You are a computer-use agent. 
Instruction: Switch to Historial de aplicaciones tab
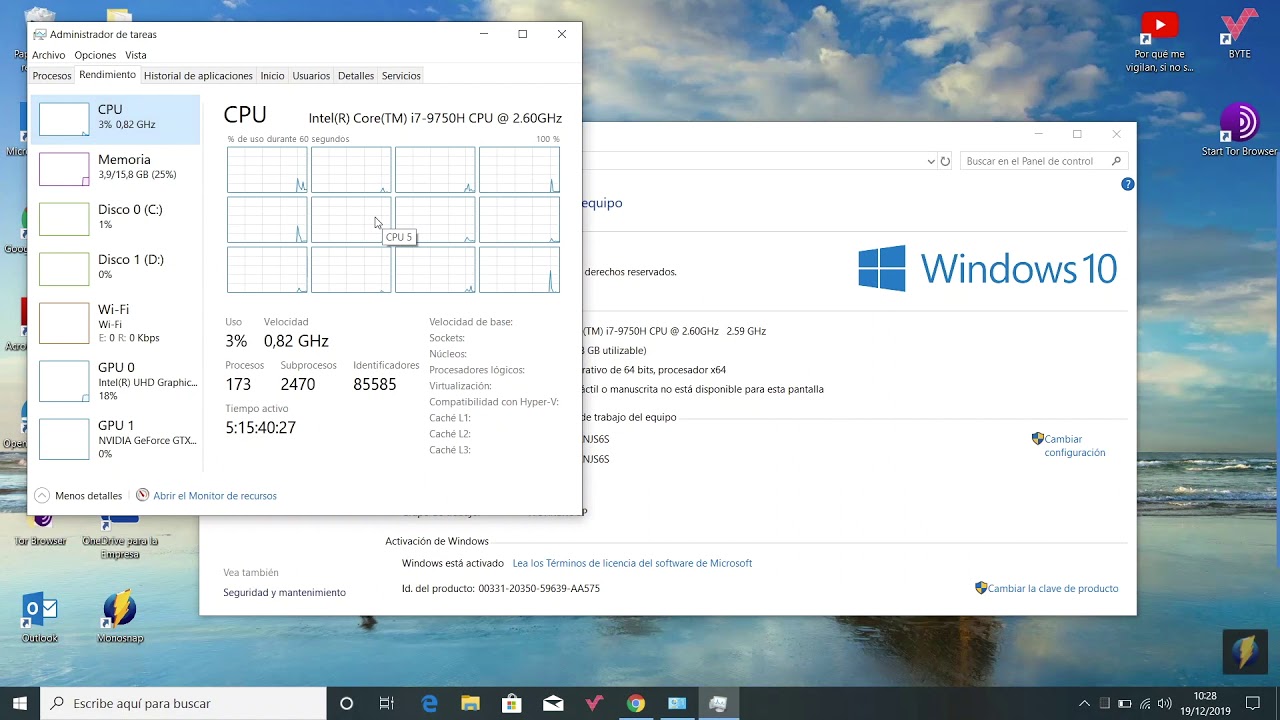[198, 76]
